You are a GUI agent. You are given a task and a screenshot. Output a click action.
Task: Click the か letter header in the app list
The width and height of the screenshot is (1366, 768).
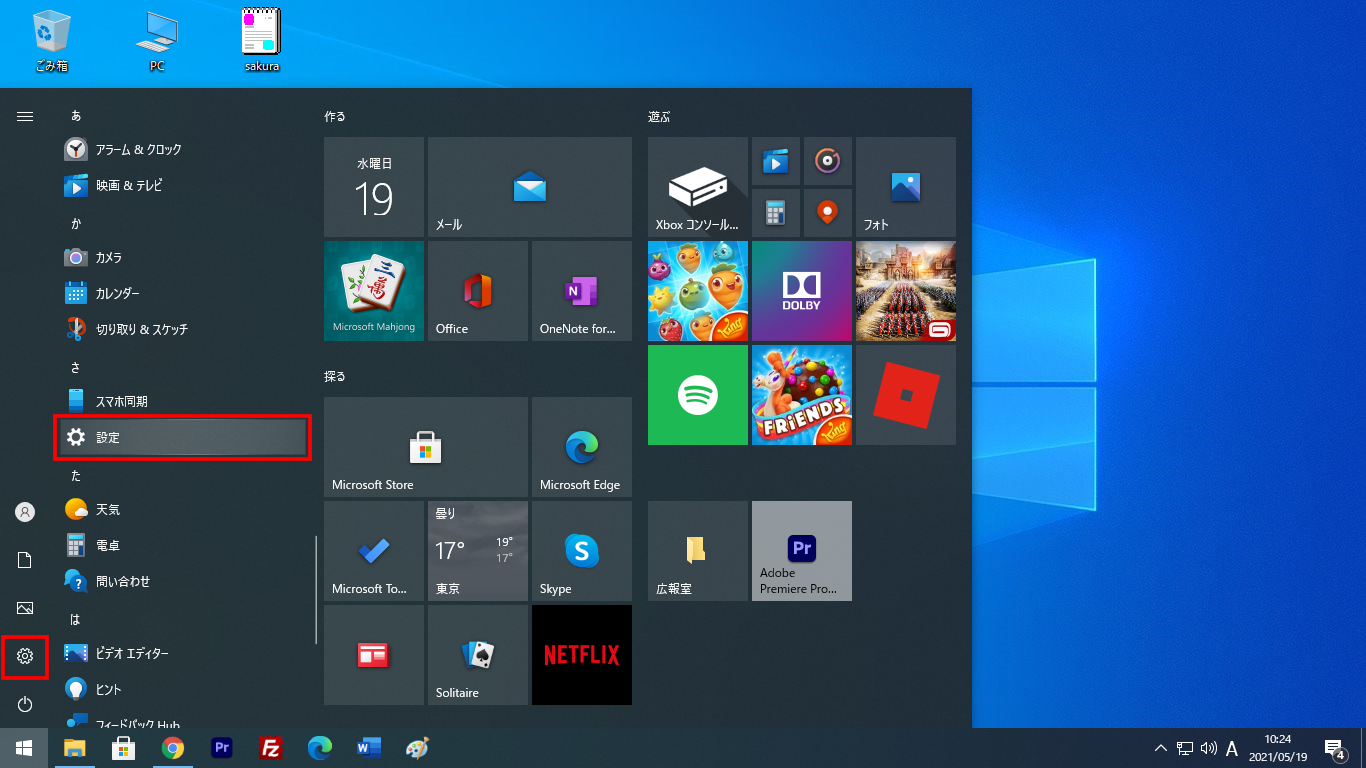pyautogui.click(x=76, y=224)
